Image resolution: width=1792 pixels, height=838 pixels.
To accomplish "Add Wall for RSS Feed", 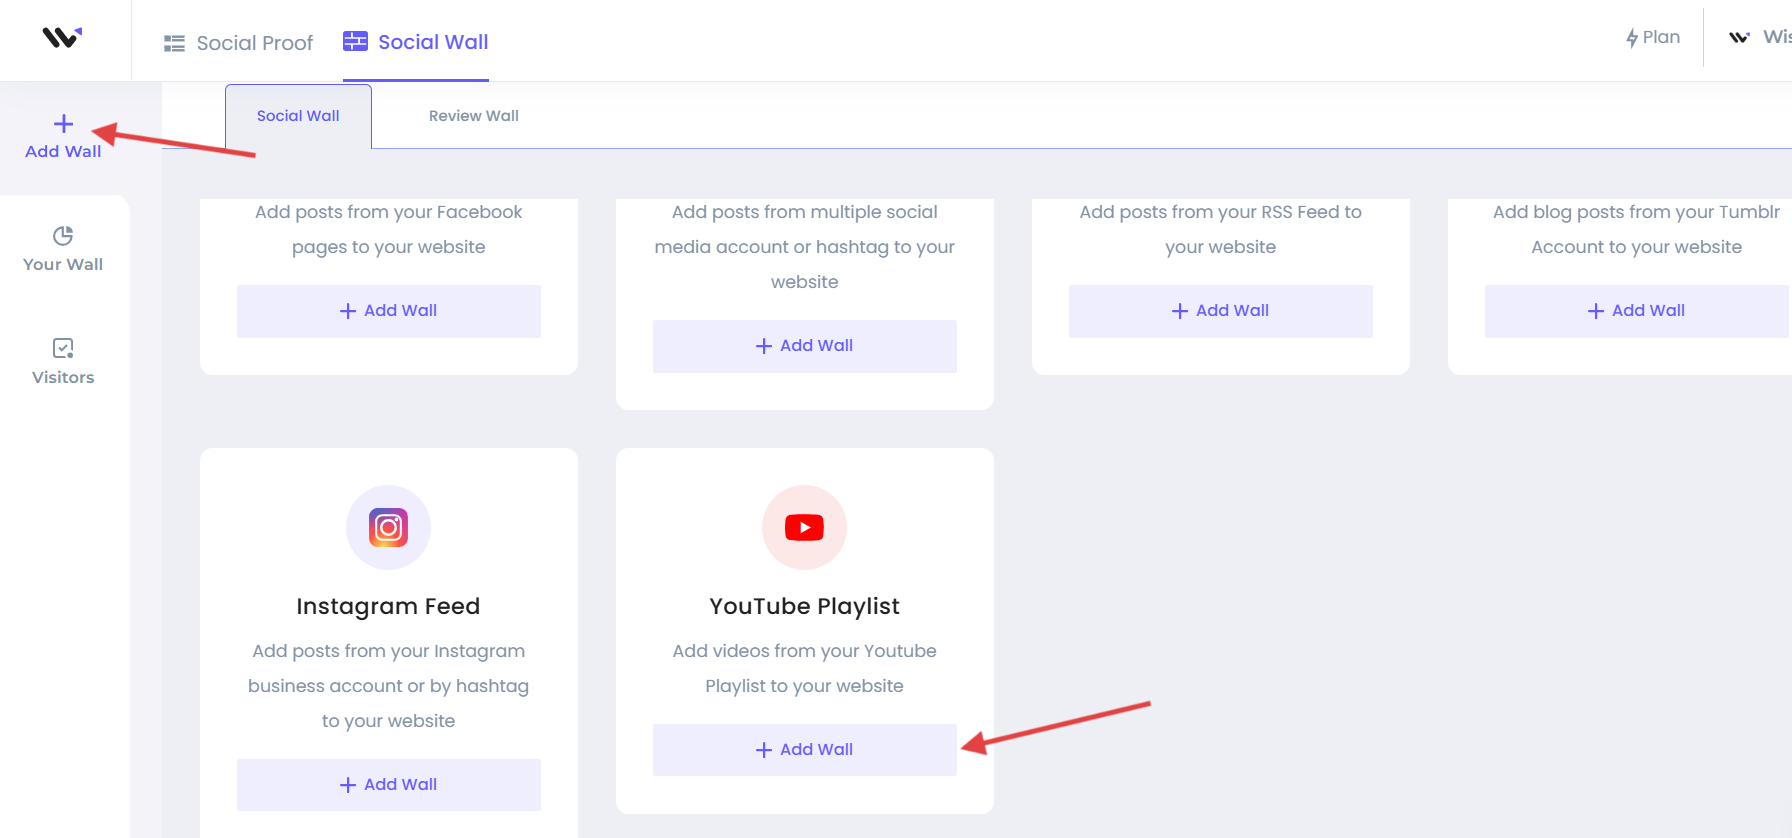I will pos(1220,311).
